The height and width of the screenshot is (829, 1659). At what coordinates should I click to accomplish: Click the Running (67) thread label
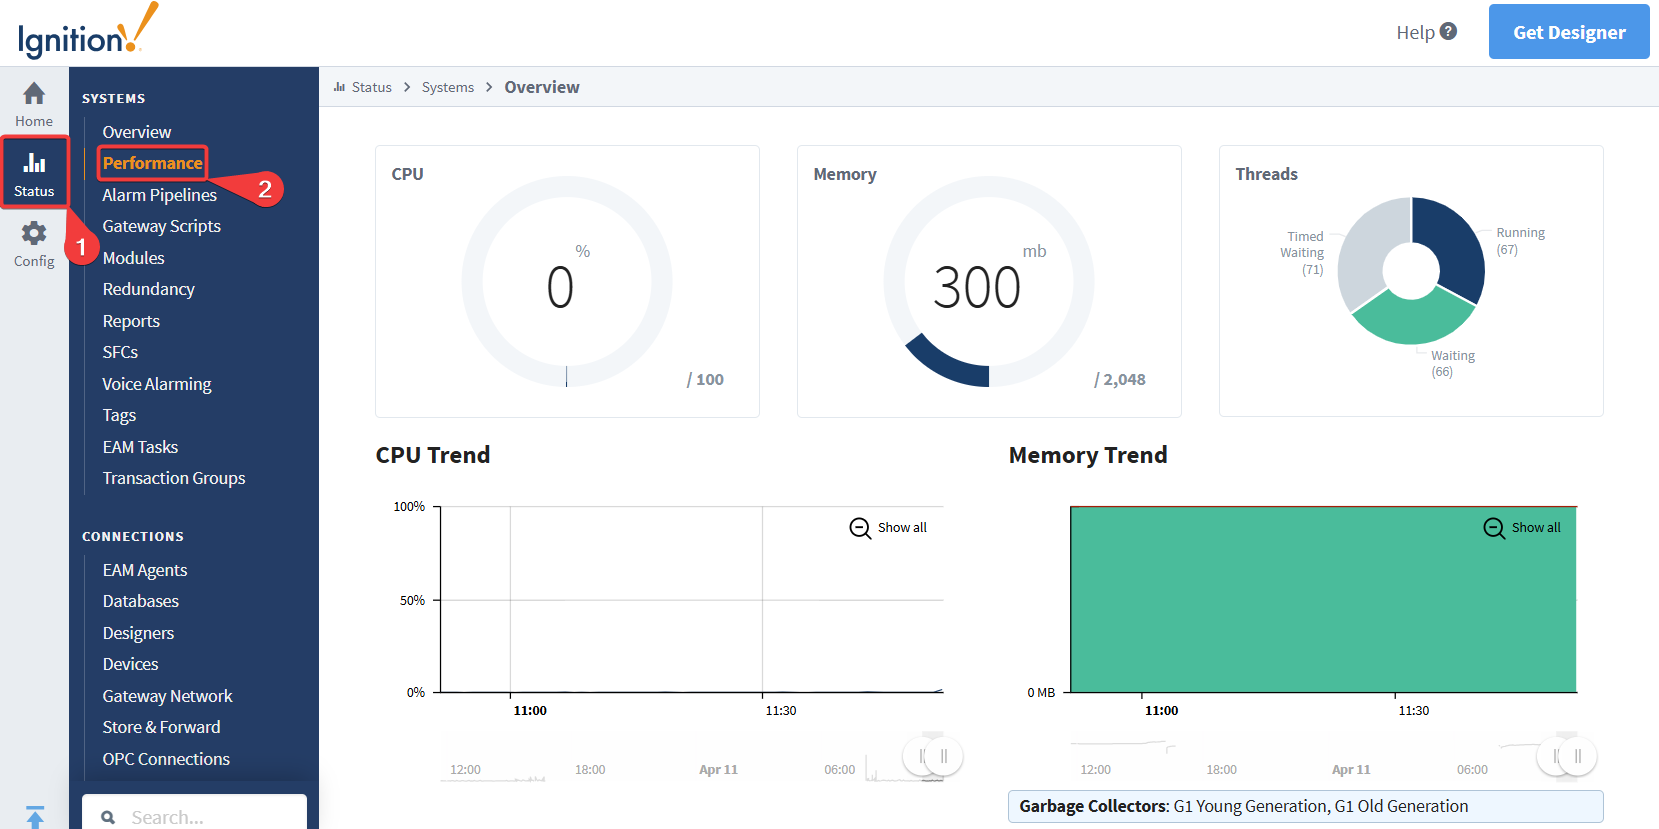click(1520, 241)
